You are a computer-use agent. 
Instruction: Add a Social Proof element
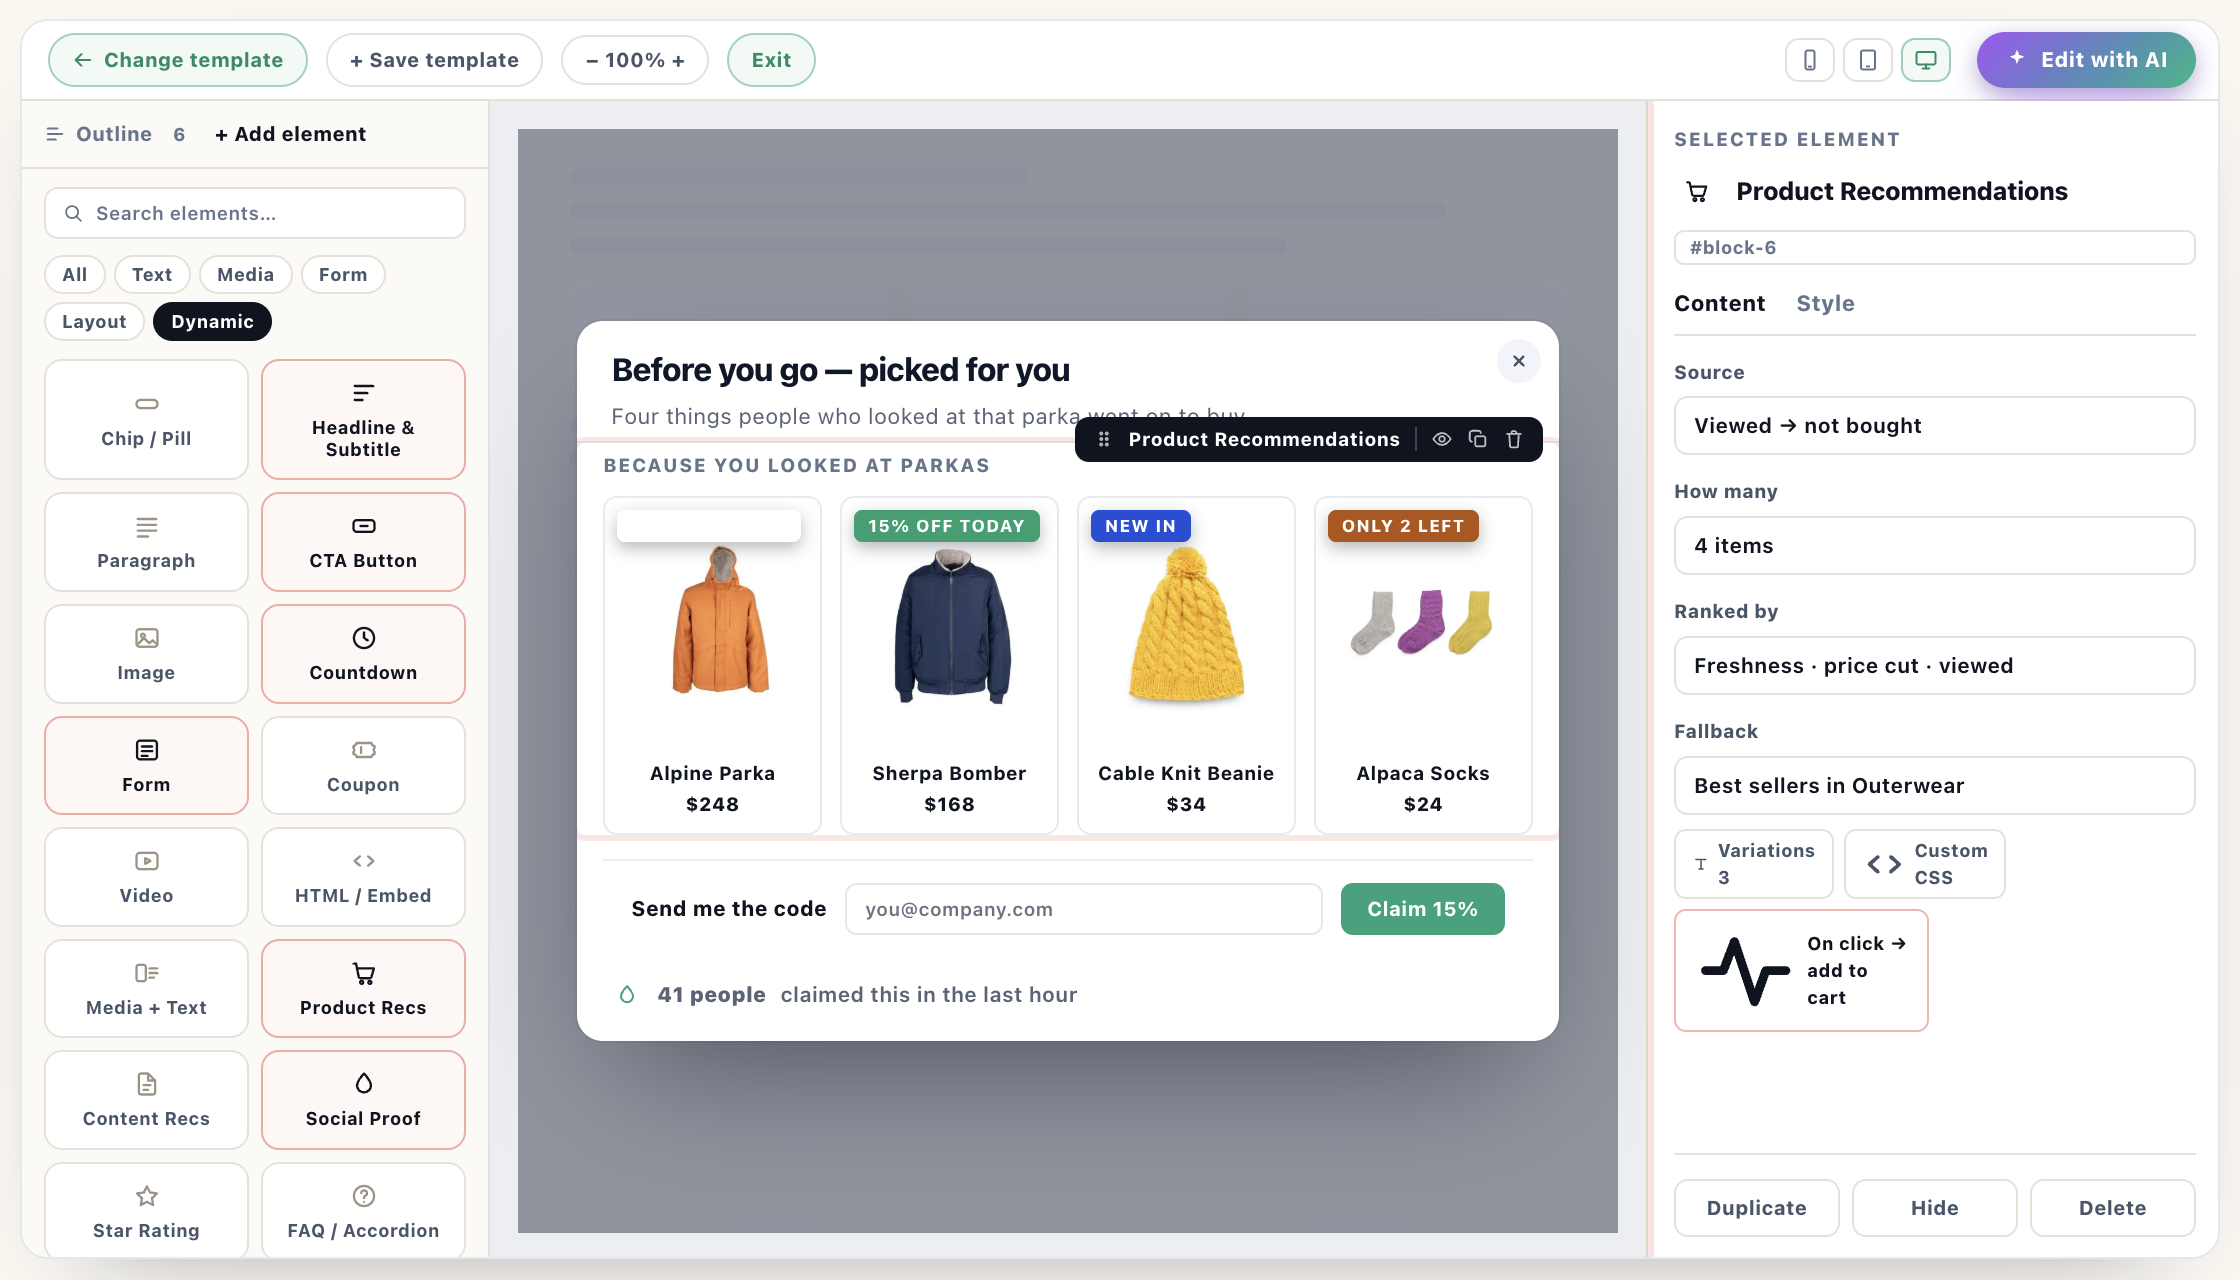(x=363, y=1100)
